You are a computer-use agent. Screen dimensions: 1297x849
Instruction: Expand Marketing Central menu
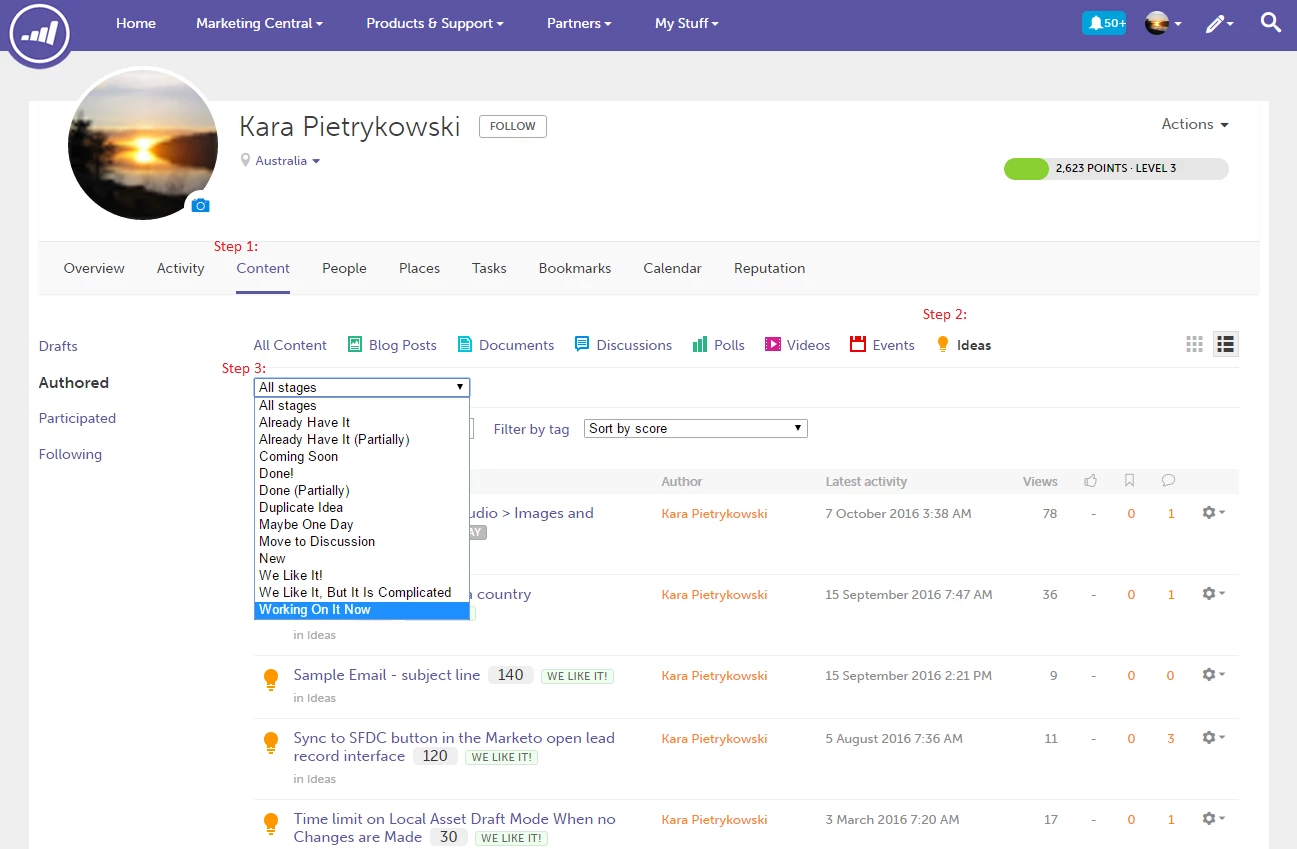tap(259, 23)
